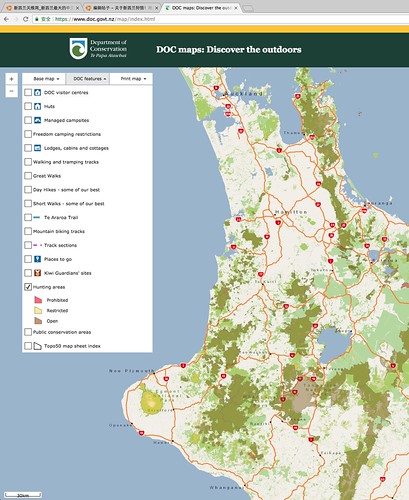Screen dimensions: 409x500
Task: Check Places to go checkbox
Action: click(x=28, y=259)
